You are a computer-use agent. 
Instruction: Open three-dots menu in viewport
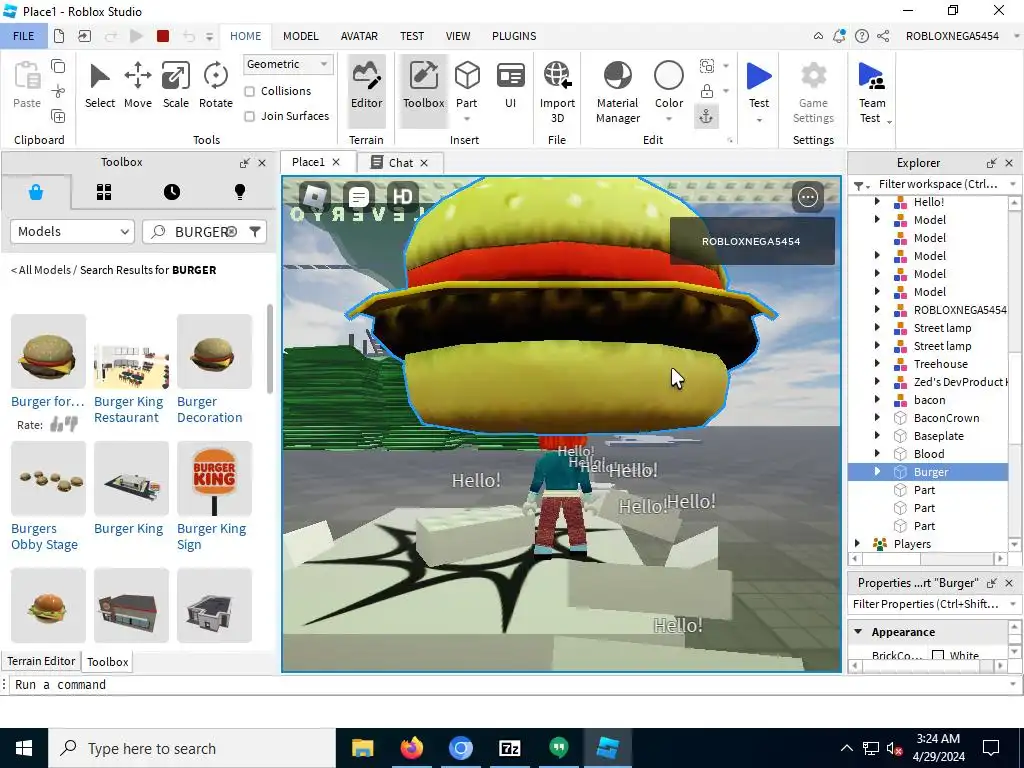click(x=808, y=197)
